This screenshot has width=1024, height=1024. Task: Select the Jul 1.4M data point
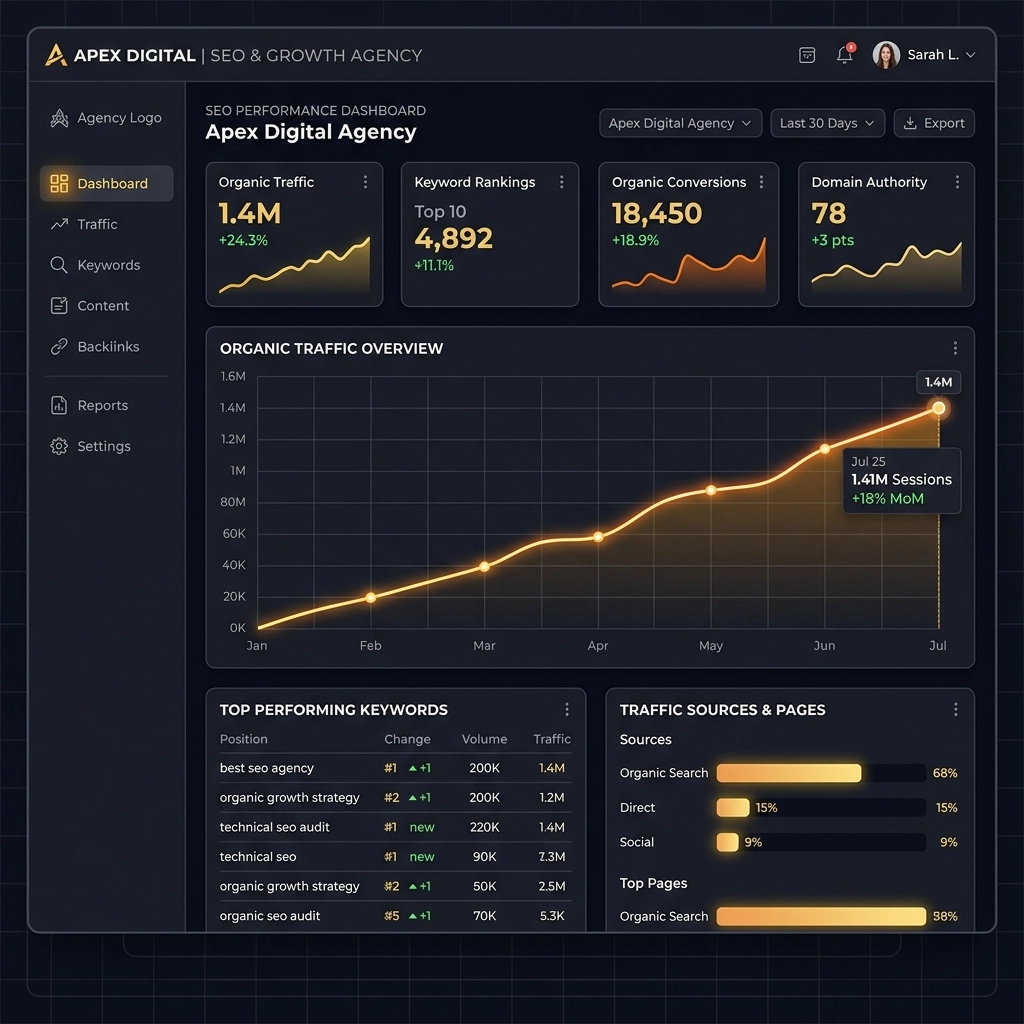tap(938, 408)
